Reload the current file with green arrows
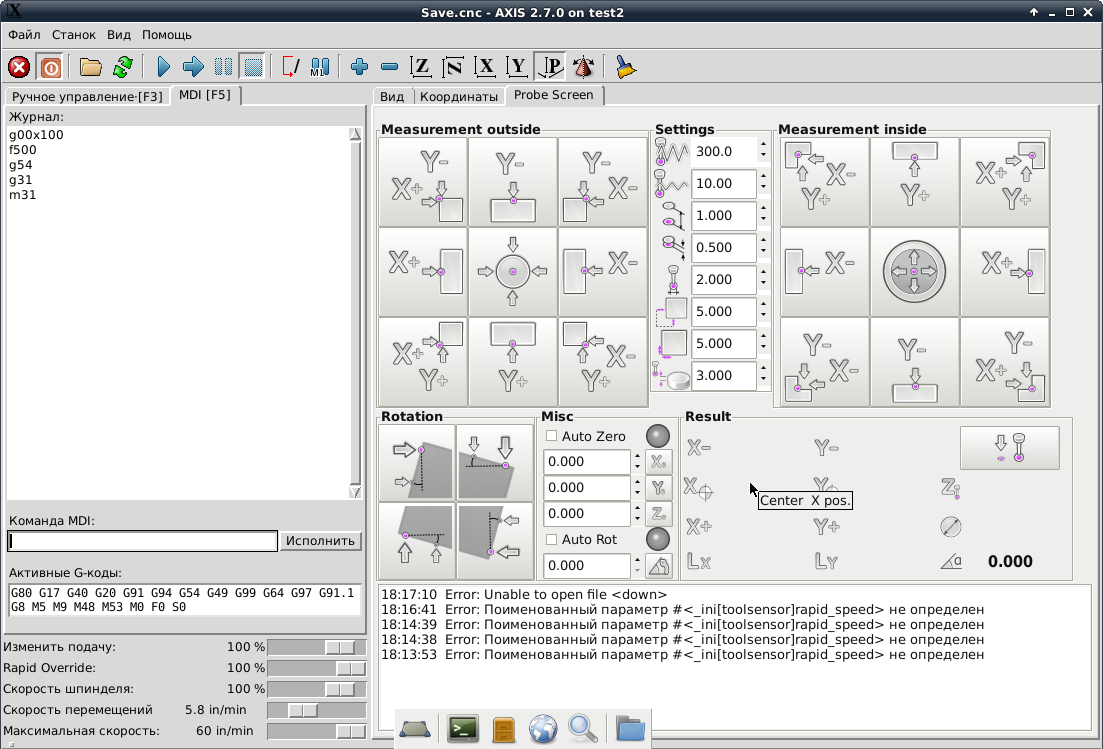Viewport: 1103px width, 749px height. coord(122,67)
